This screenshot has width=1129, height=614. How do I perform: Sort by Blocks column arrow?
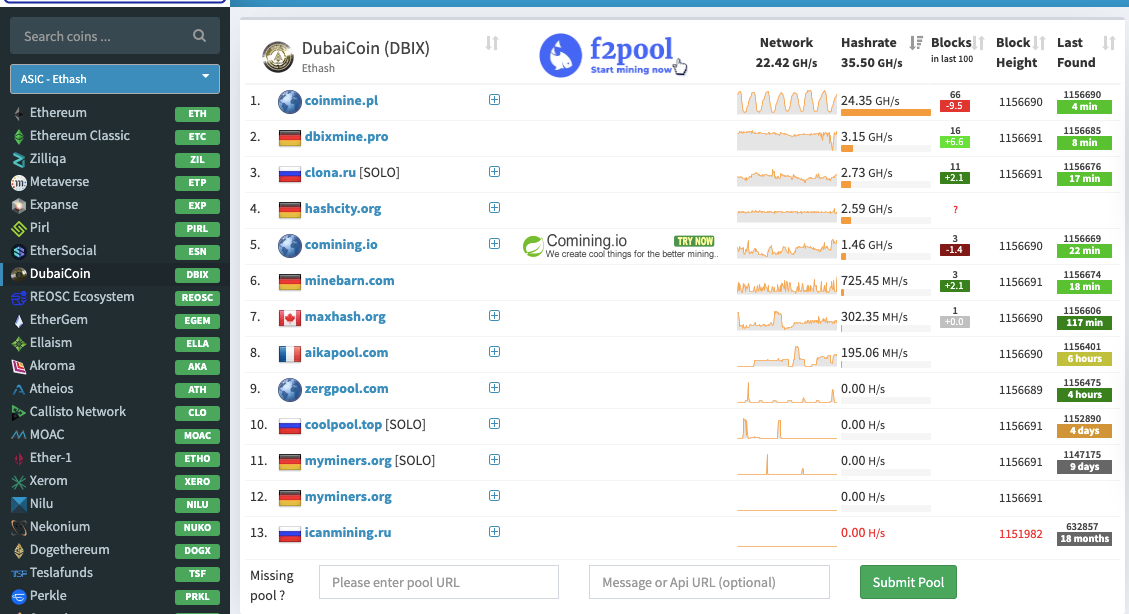979,43
